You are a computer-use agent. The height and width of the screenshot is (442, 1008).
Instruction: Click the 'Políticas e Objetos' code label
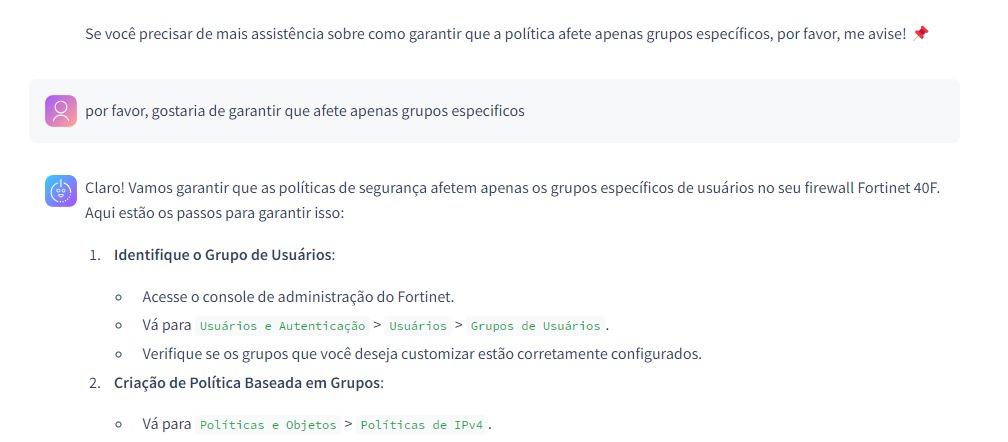[268, 425]
